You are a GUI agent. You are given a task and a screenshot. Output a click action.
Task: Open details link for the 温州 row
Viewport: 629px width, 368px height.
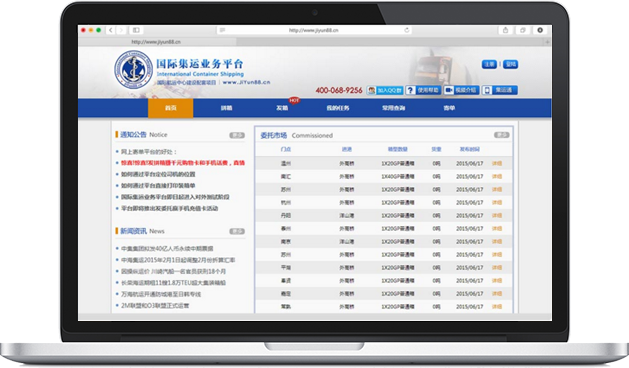(497, 164)
